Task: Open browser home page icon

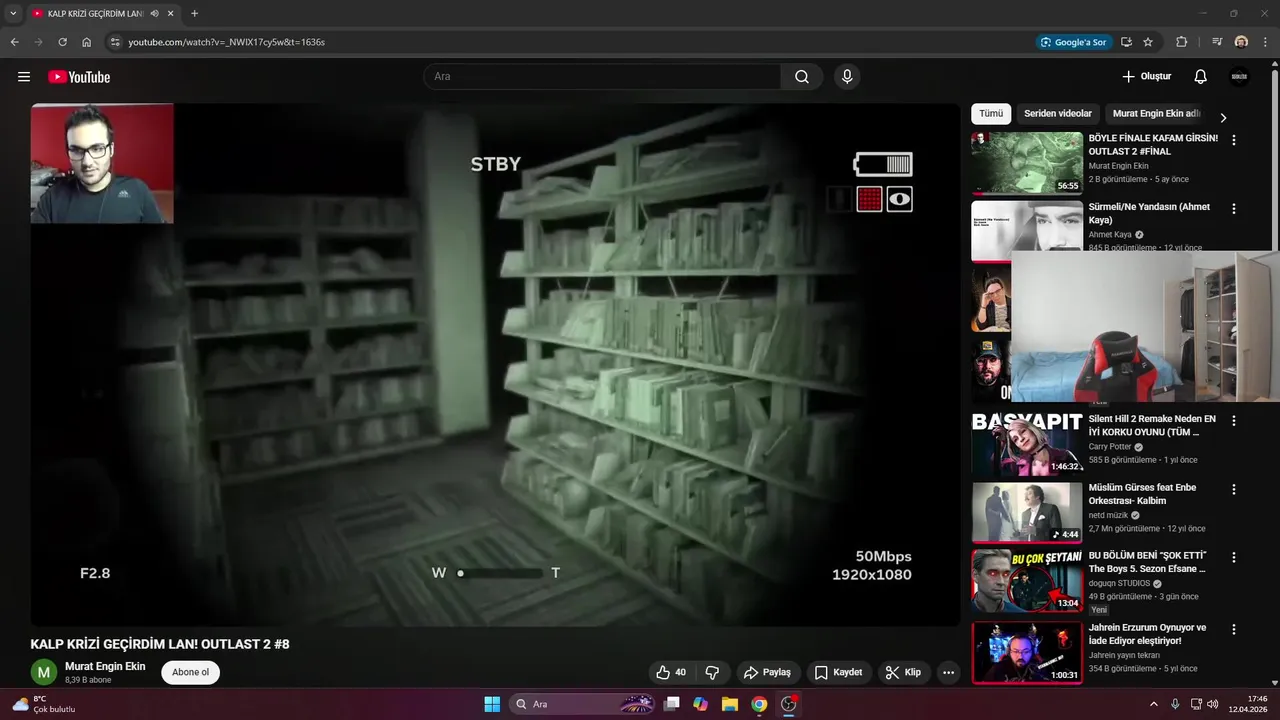Action: (x=86, y=42)
